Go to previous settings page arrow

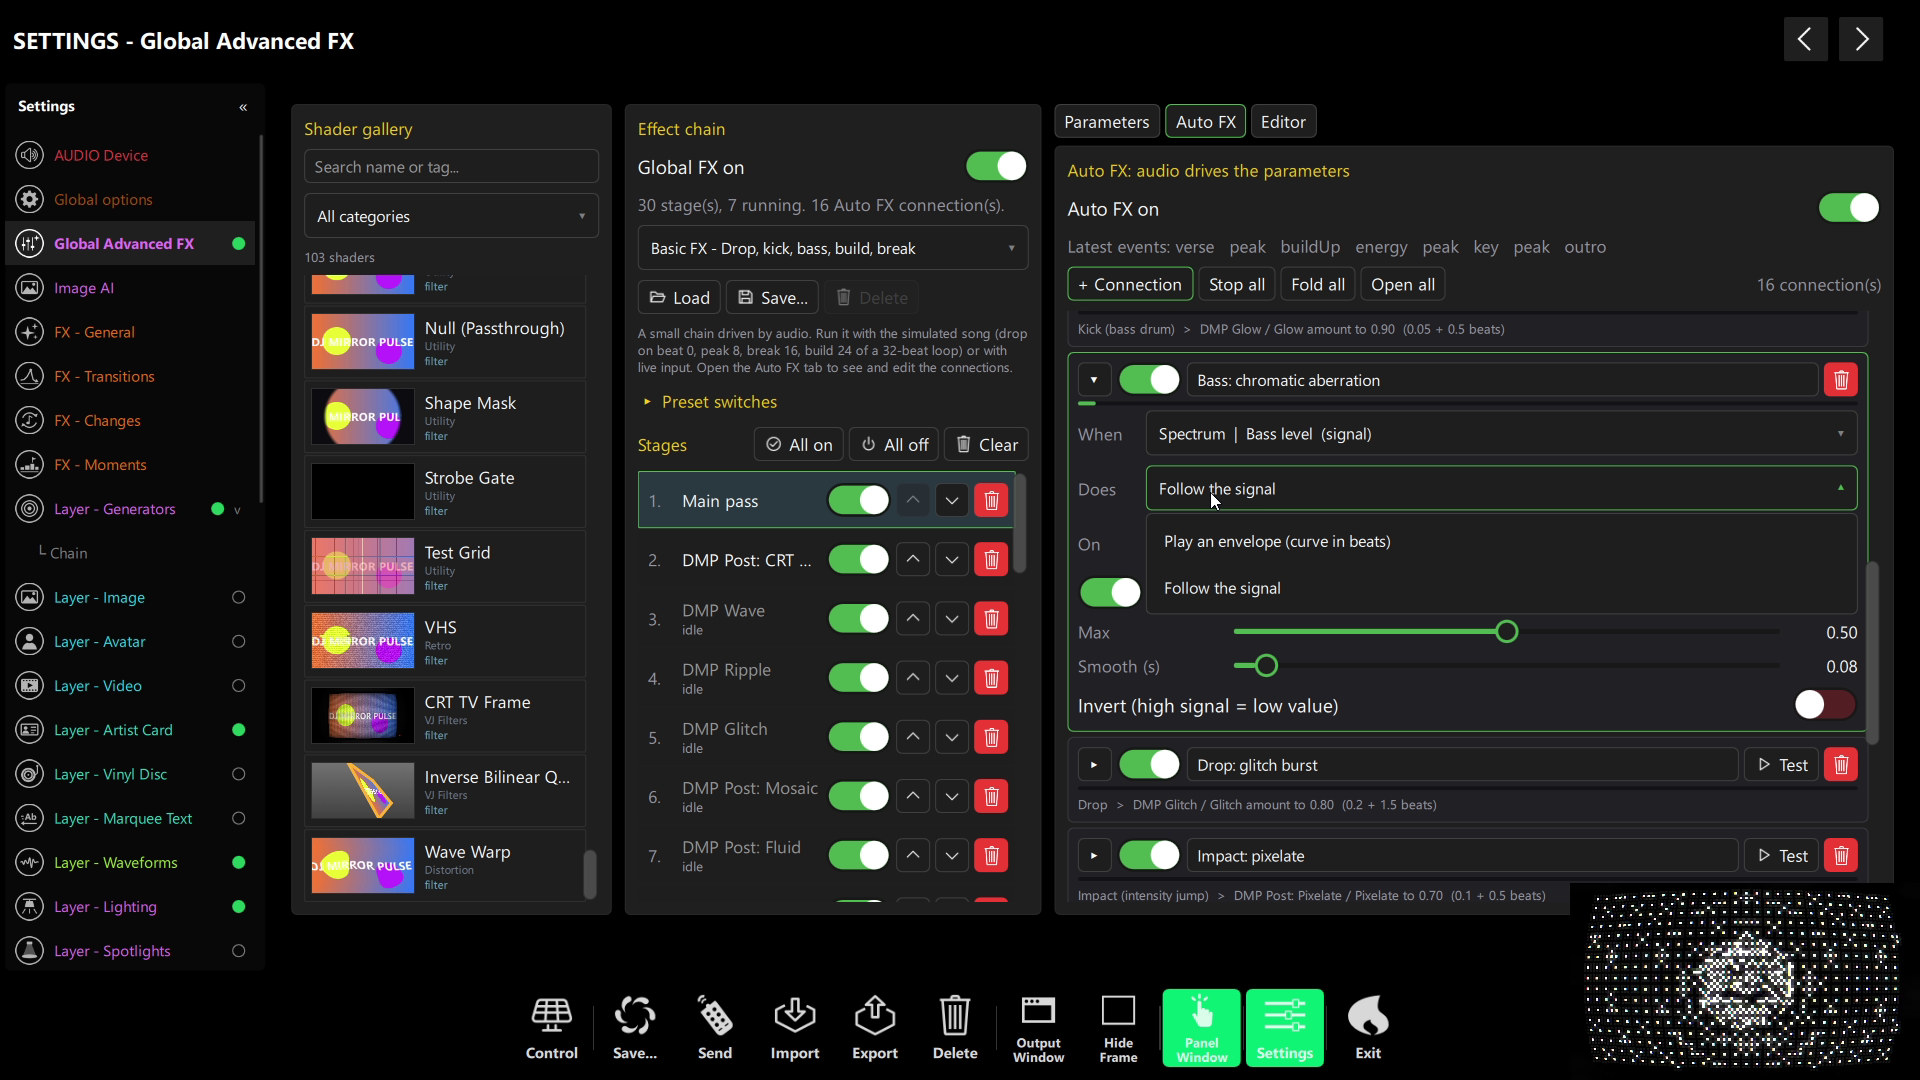tap(1806, 39)
